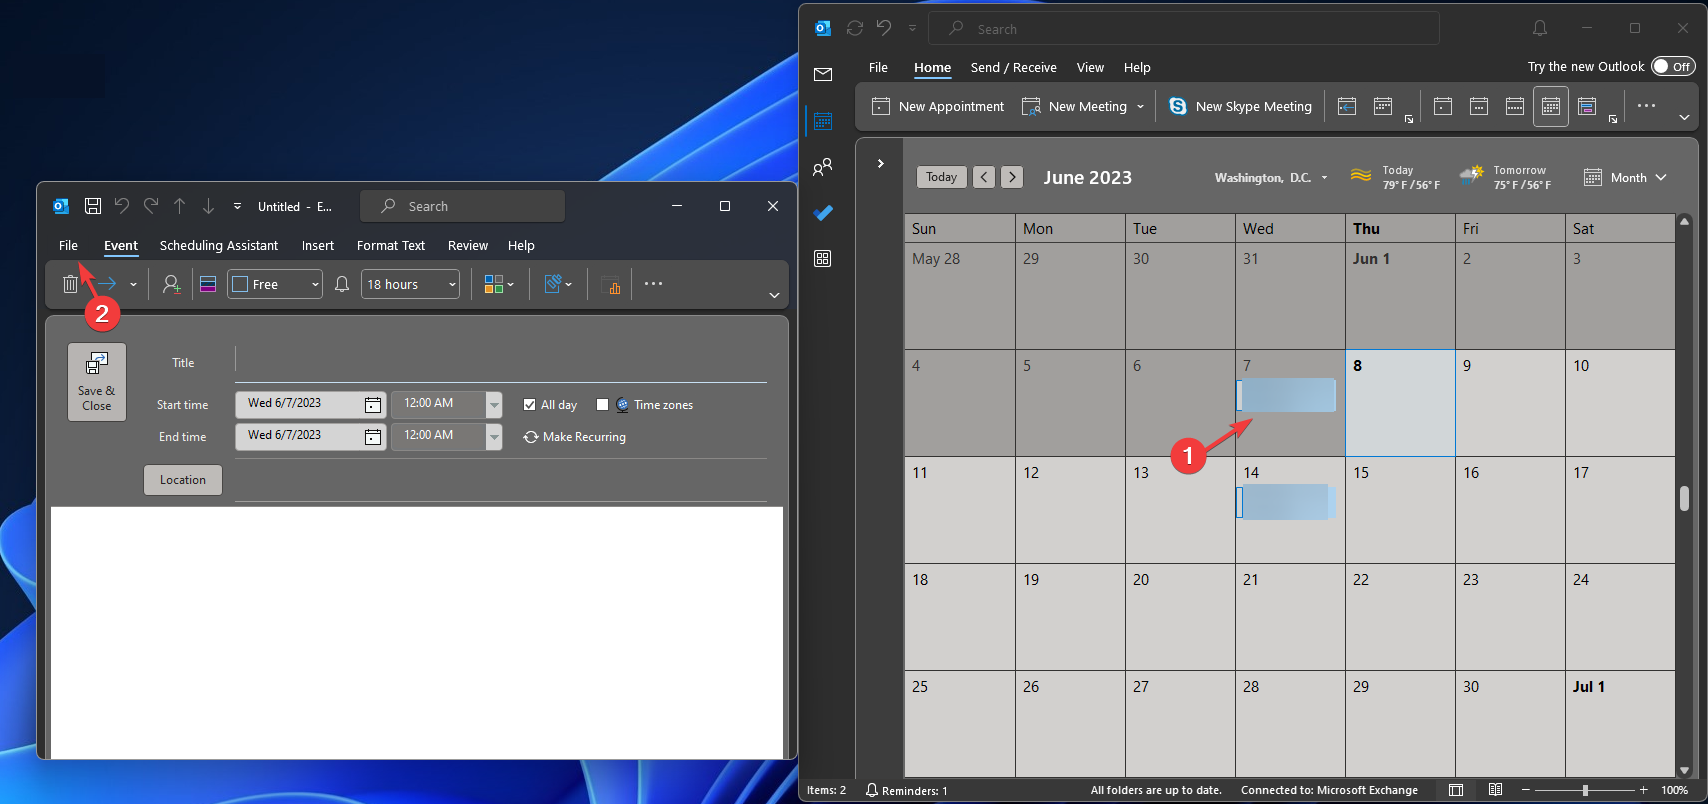Click the Next 7 Days ribbon icon
Image resolution: width=1708 pixels, height=804 pixels.
(x=1383, y=106)
